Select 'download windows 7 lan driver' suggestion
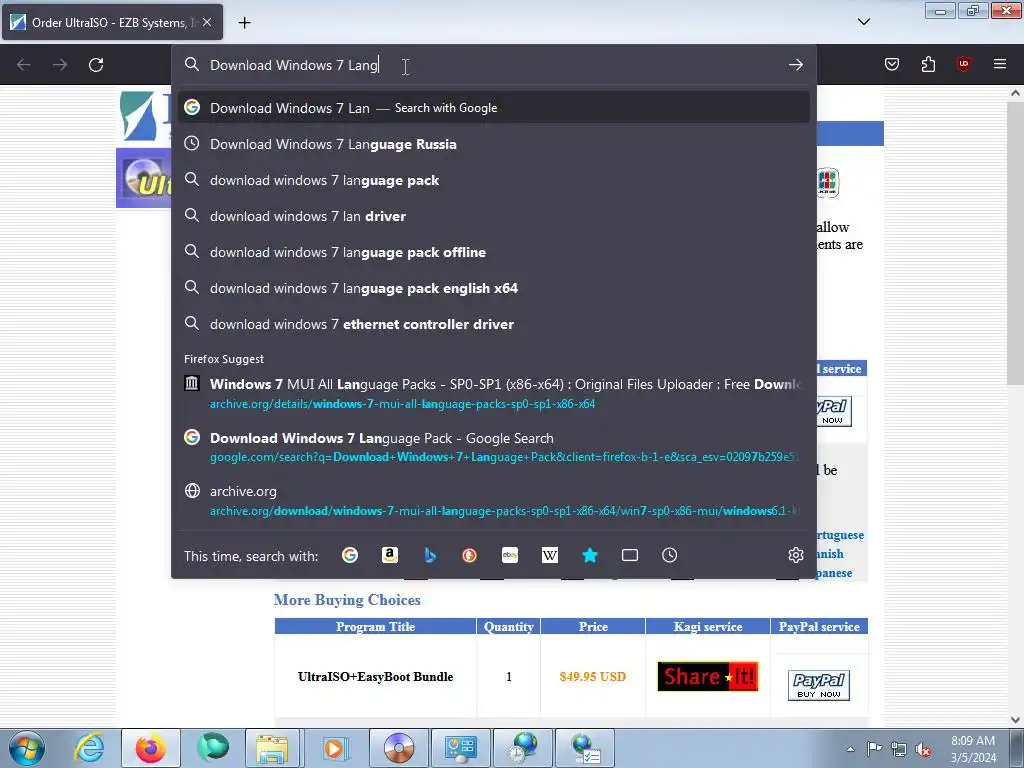The width and height of the screenshot is (1024, 768). coord(494,216)
